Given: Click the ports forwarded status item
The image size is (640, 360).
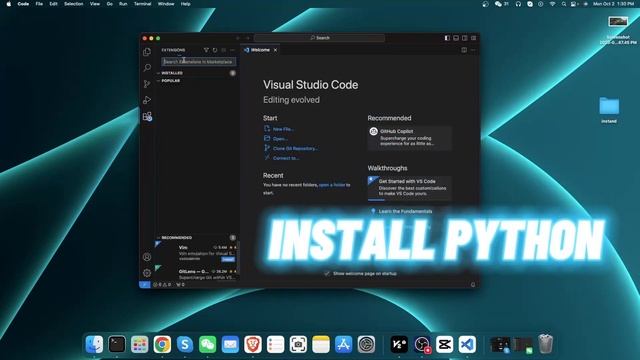Looking at the screenshot, I should [180, 284].
